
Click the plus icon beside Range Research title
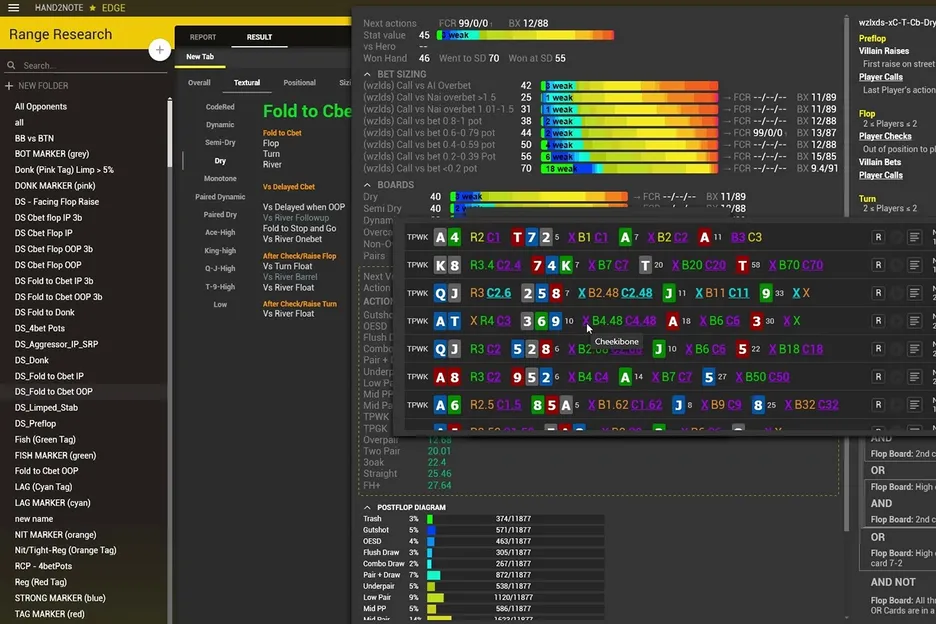tap(160, 47)
